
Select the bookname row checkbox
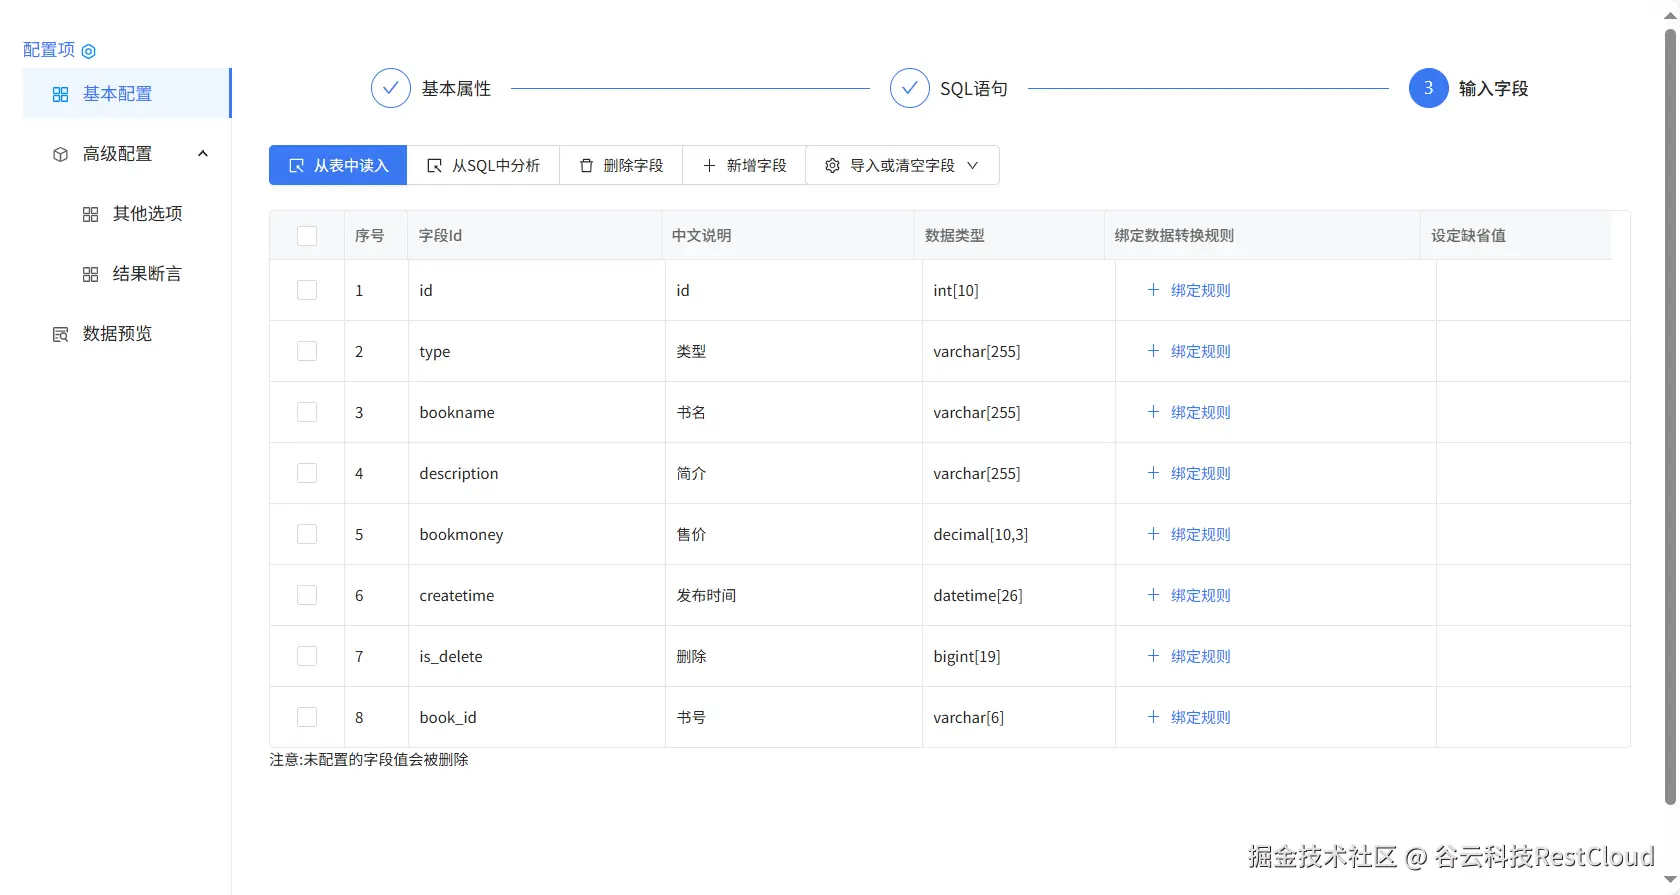pyautogui.click(x=307, y=412)
